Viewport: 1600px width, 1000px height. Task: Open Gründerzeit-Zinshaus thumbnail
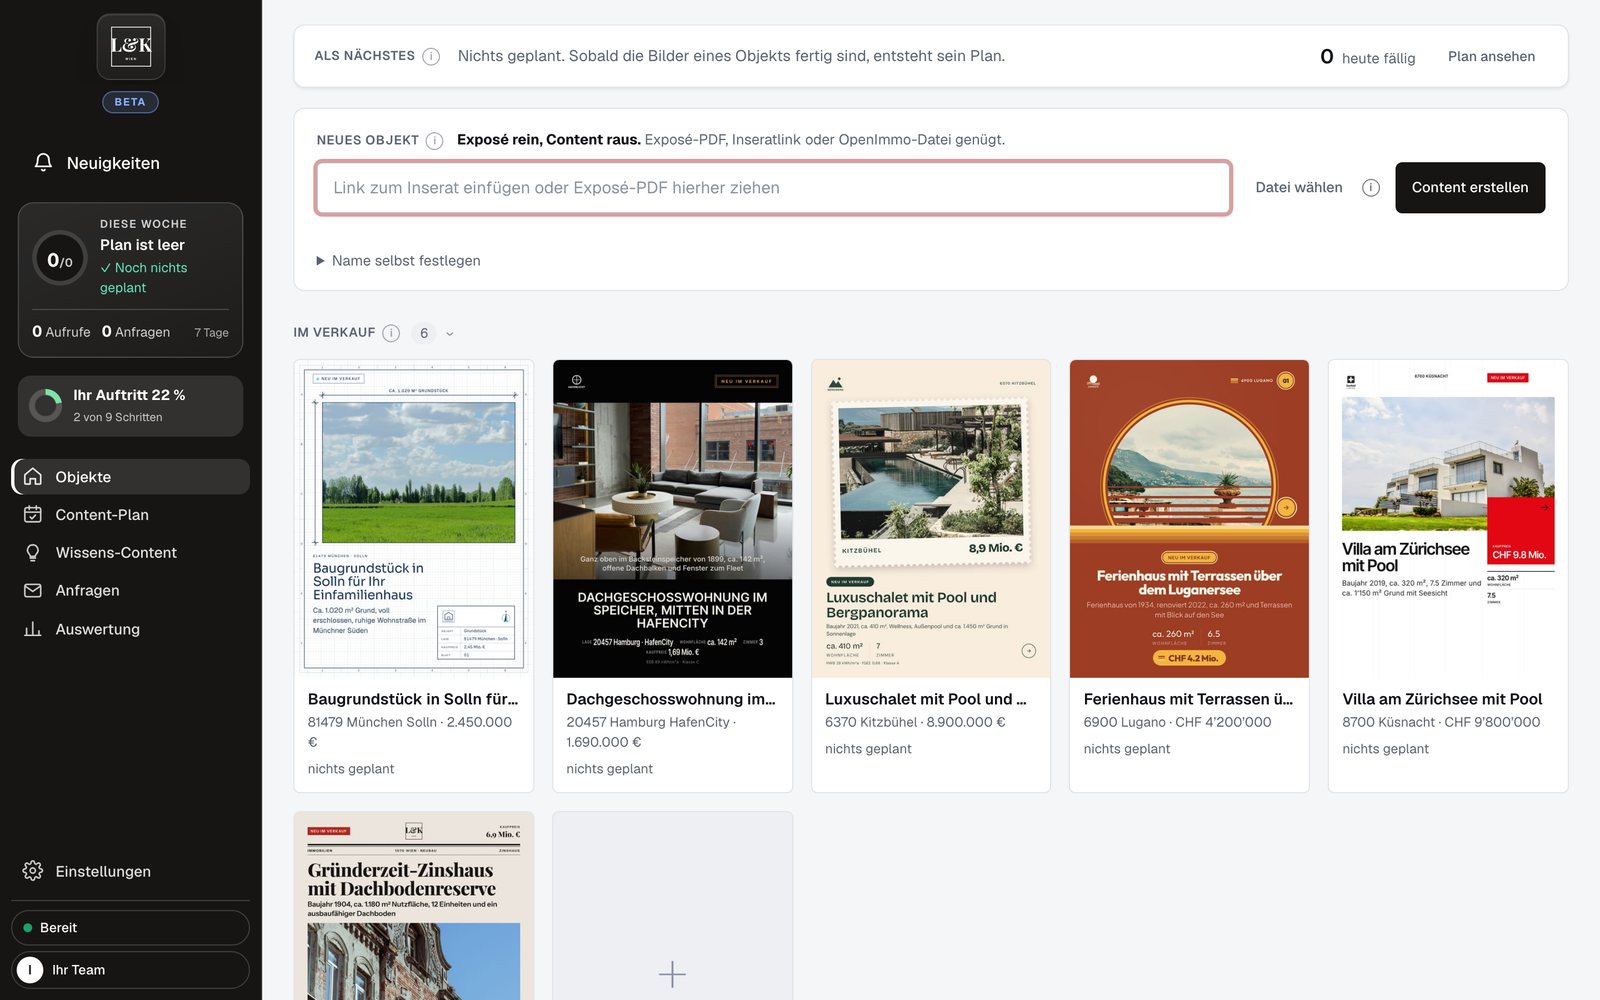click(x=414, y=906)
